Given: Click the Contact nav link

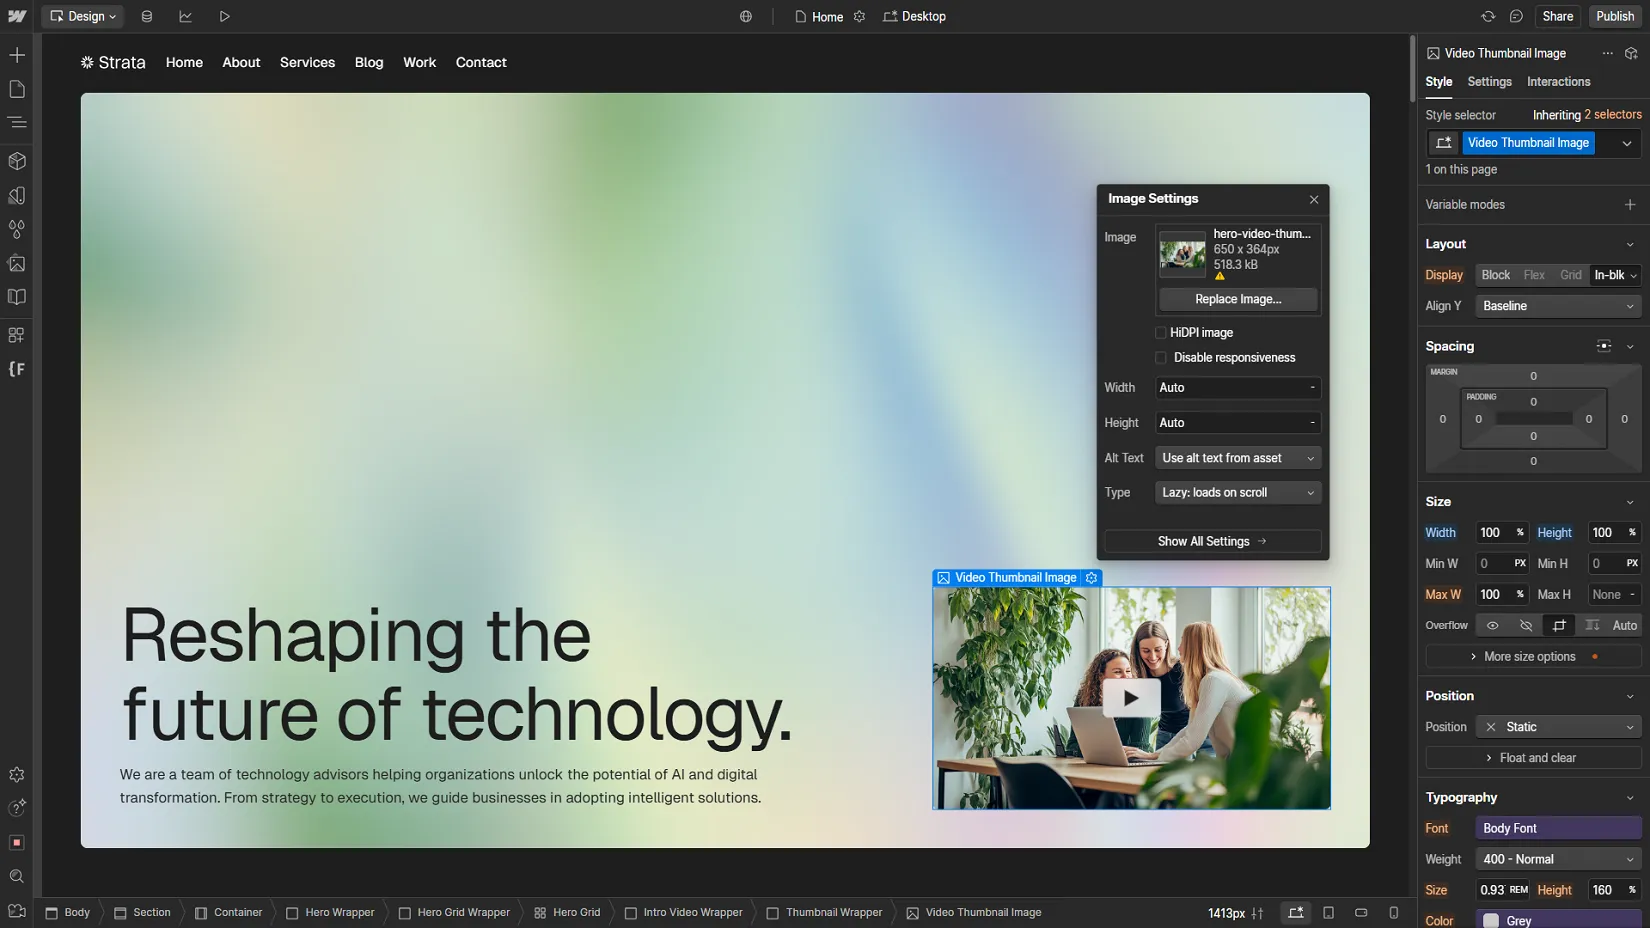Looking at the screenshot, I should pos(481,62).
